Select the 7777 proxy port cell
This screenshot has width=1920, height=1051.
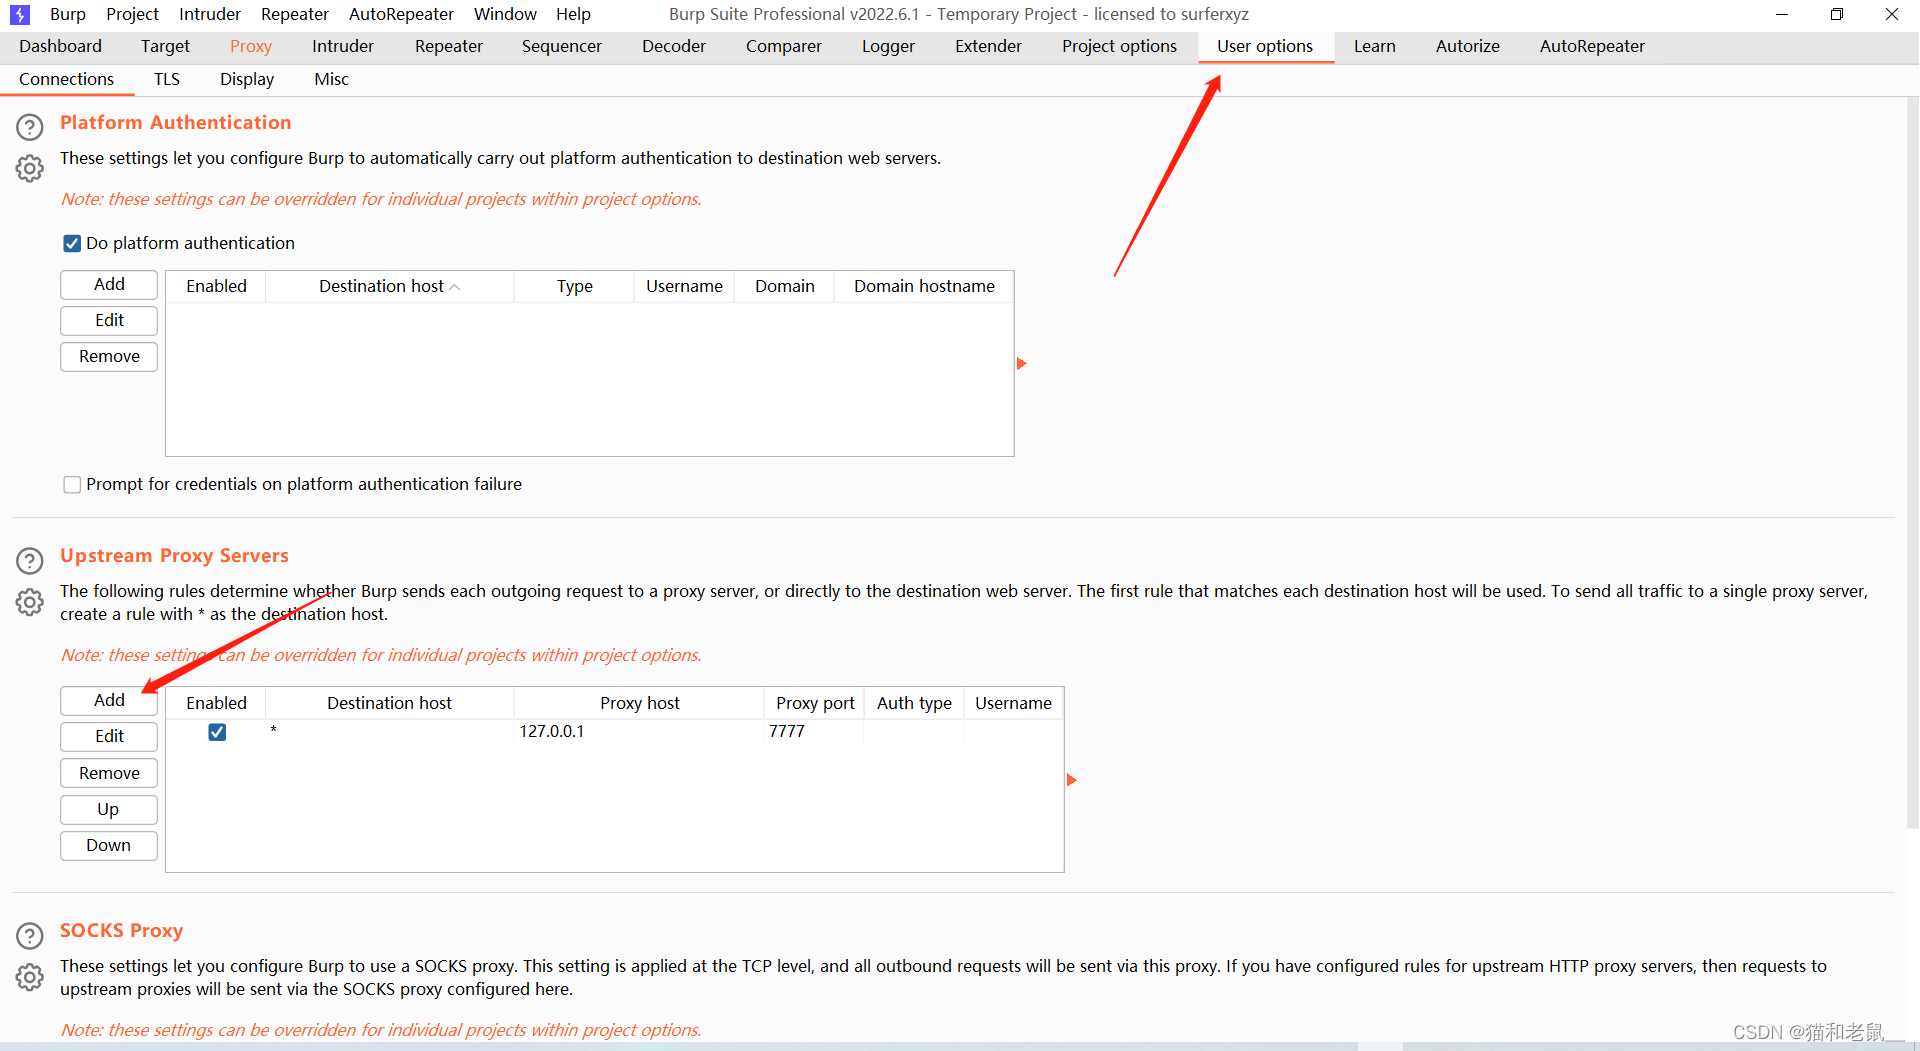click(x=815, y=731)
